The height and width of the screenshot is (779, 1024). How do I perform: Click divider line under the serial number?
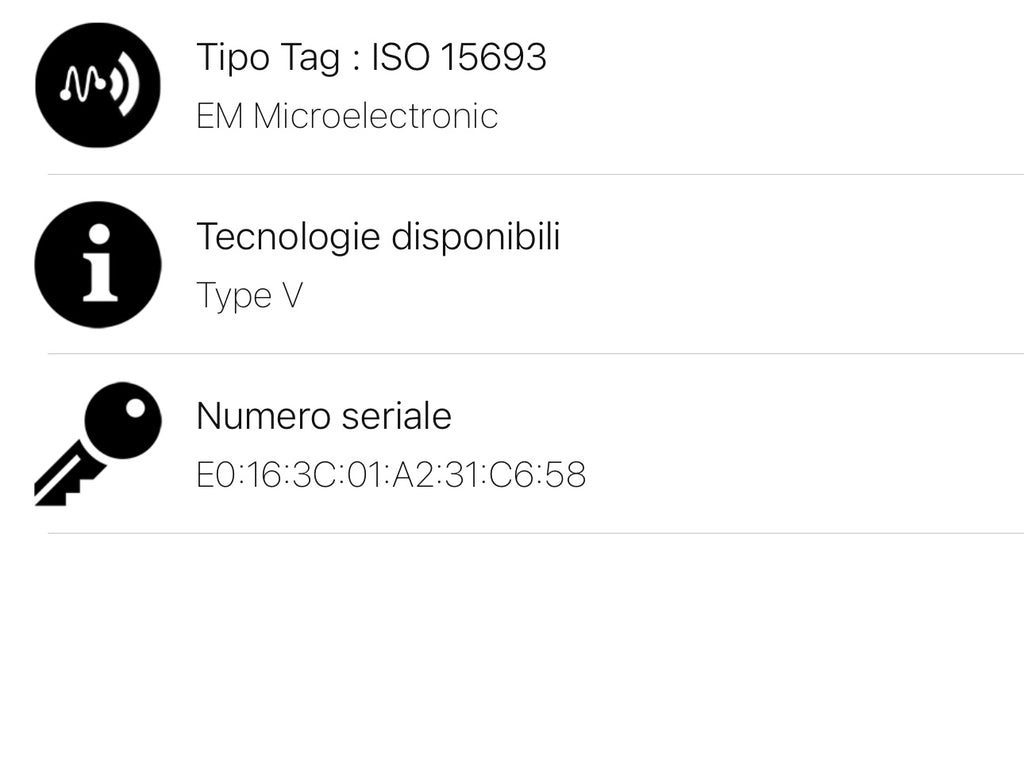[x=535, y=533]
